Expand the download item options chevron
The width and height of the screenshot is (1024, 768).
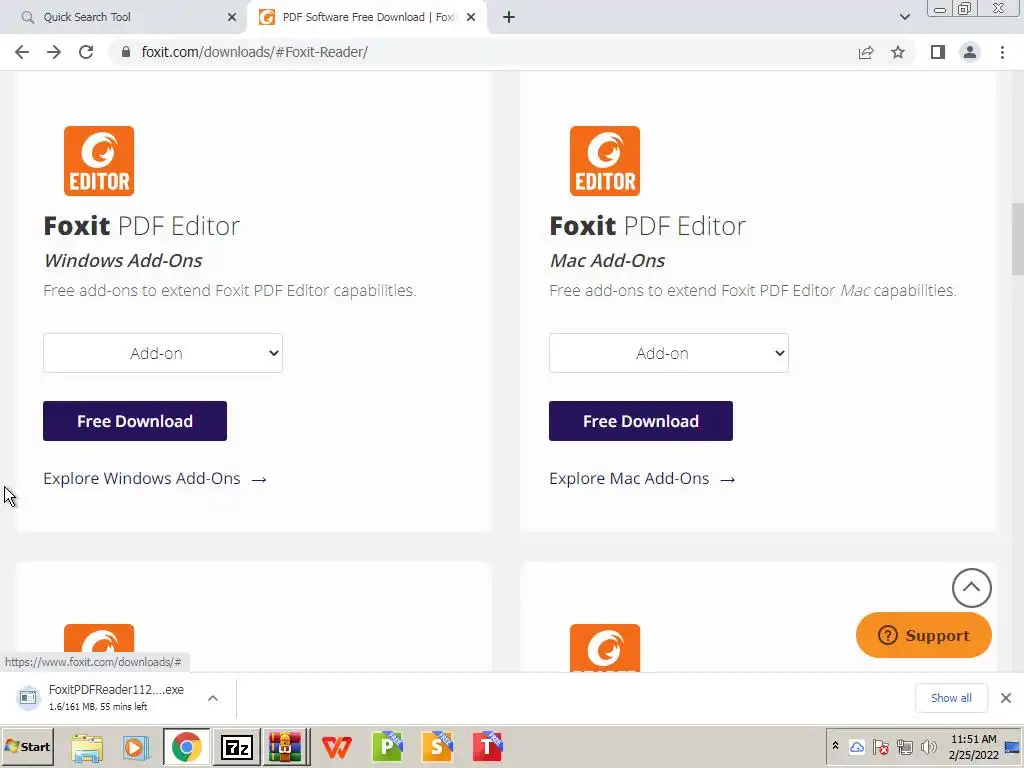tap(213, 698)
